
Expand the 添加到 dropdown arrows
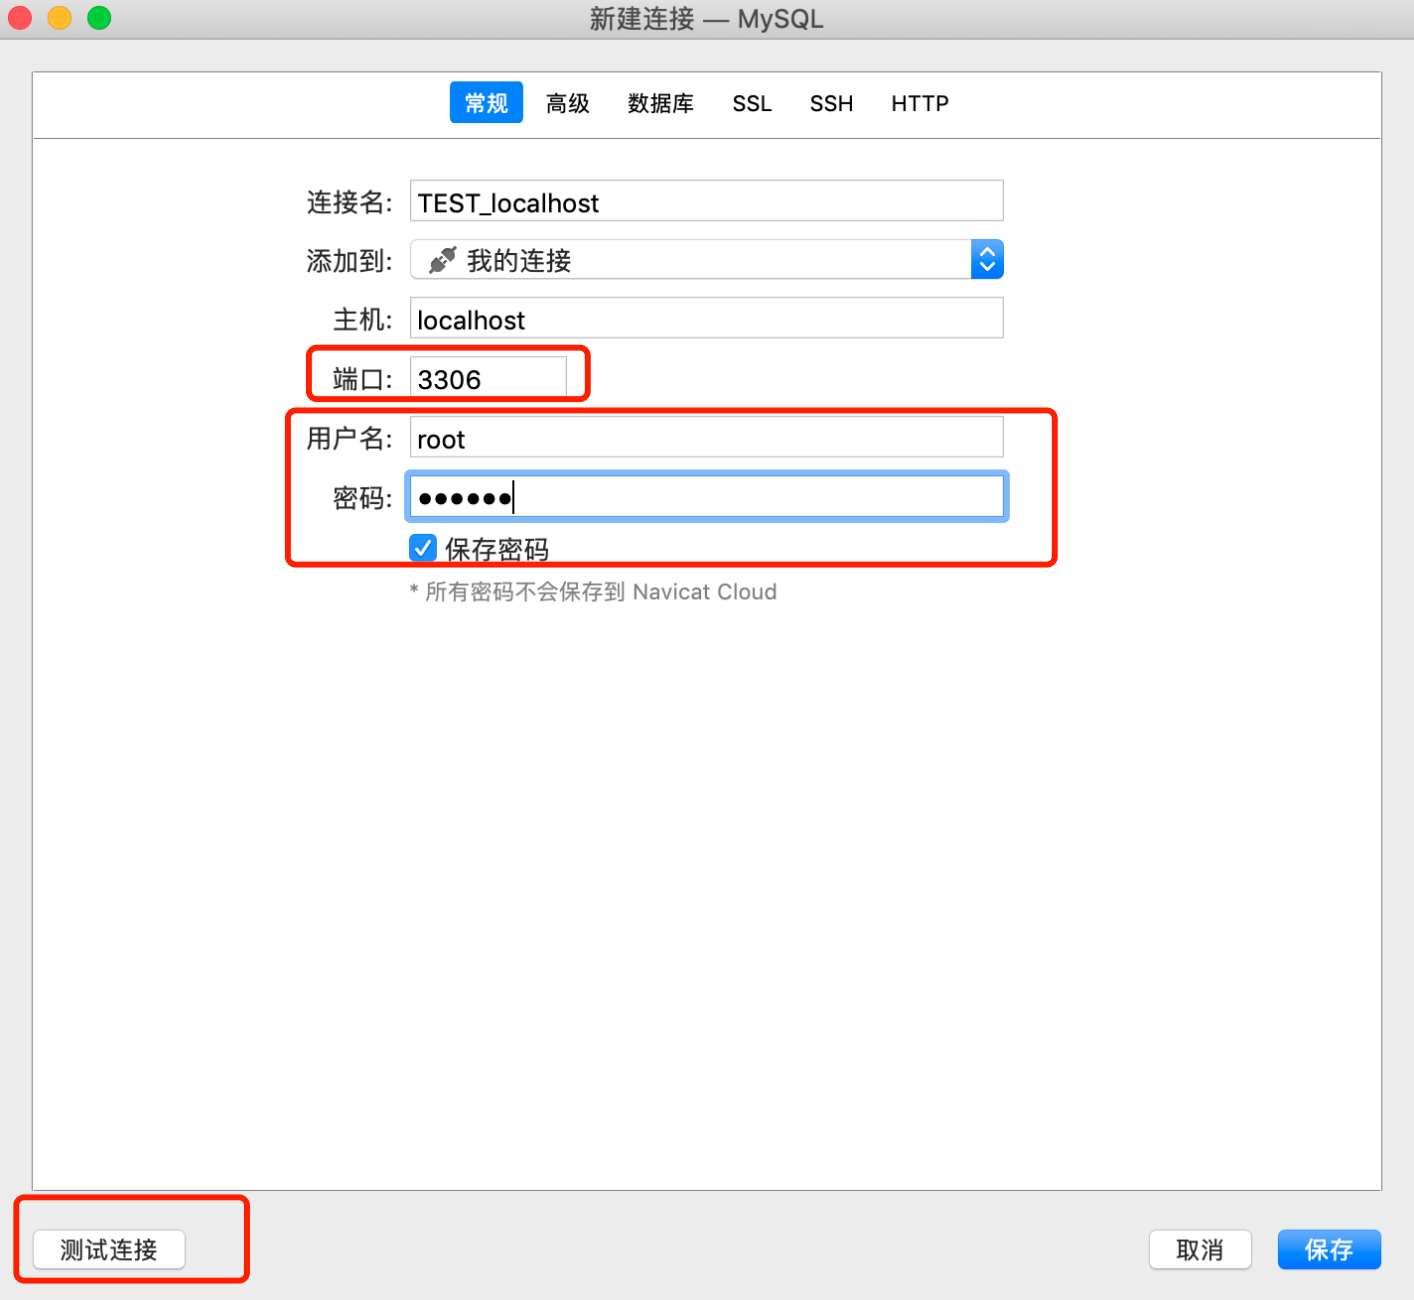tap(987, 260)
